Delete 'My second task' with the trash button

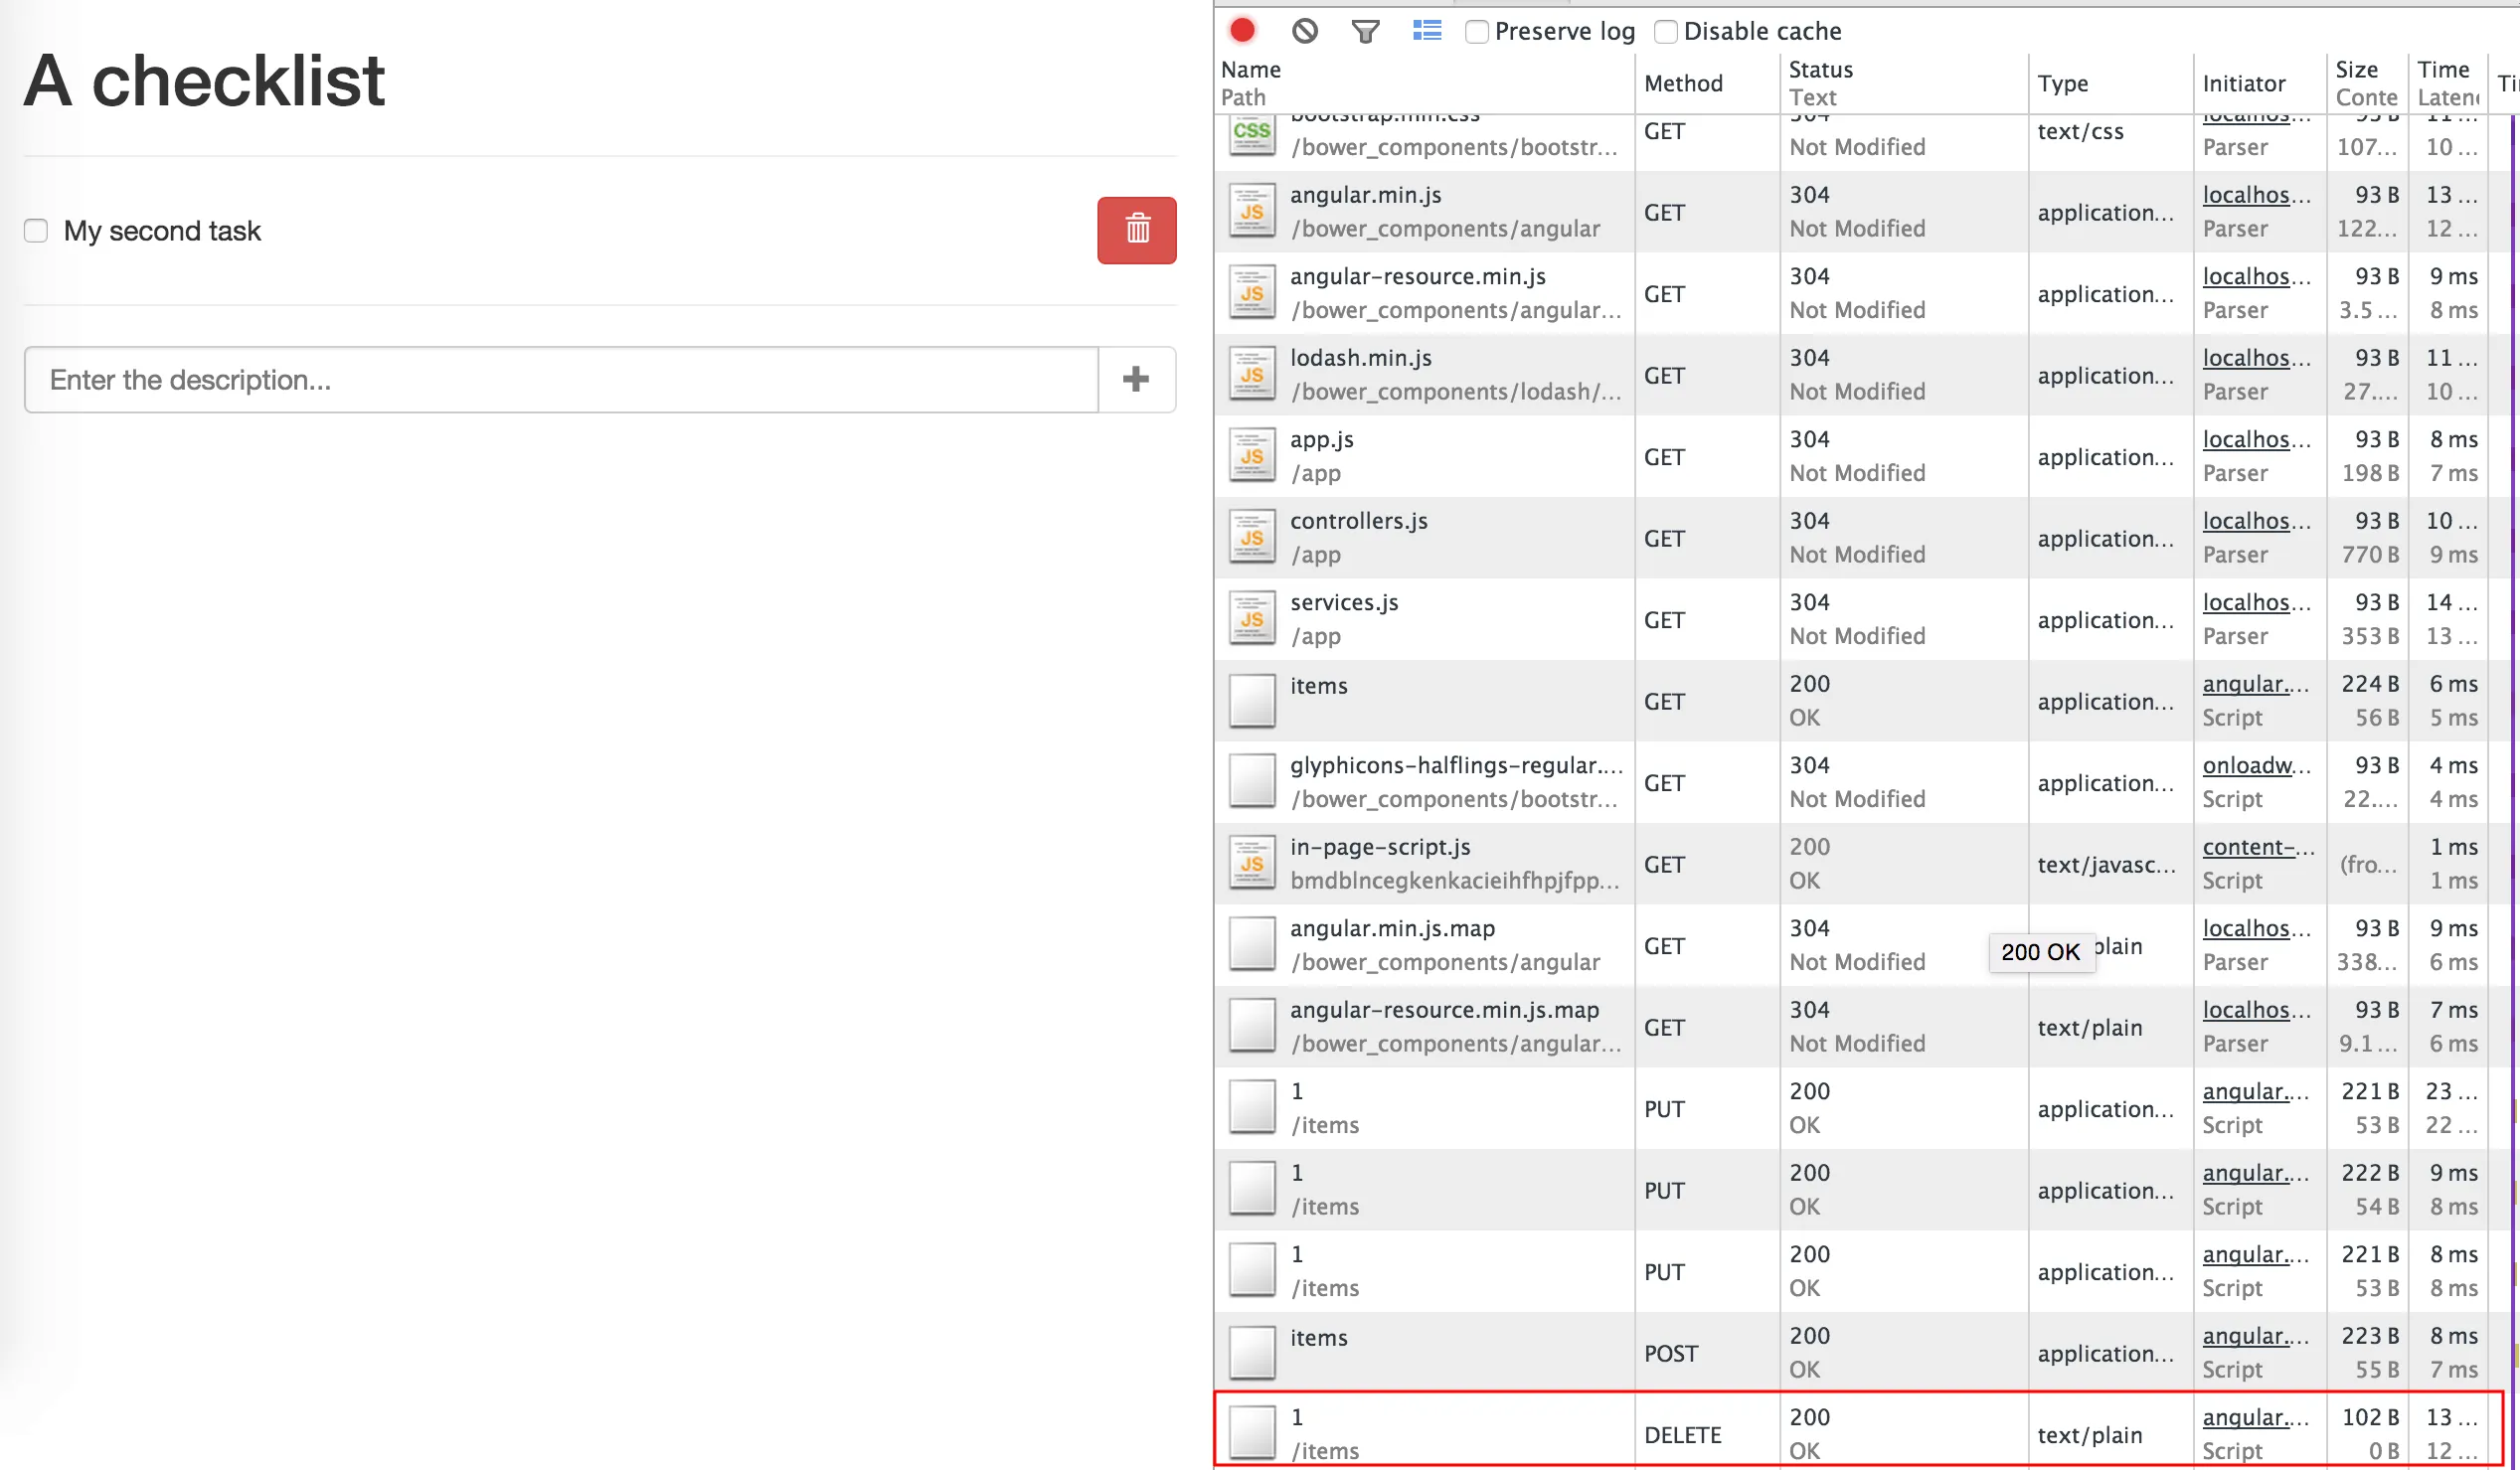coord(1136,230)
